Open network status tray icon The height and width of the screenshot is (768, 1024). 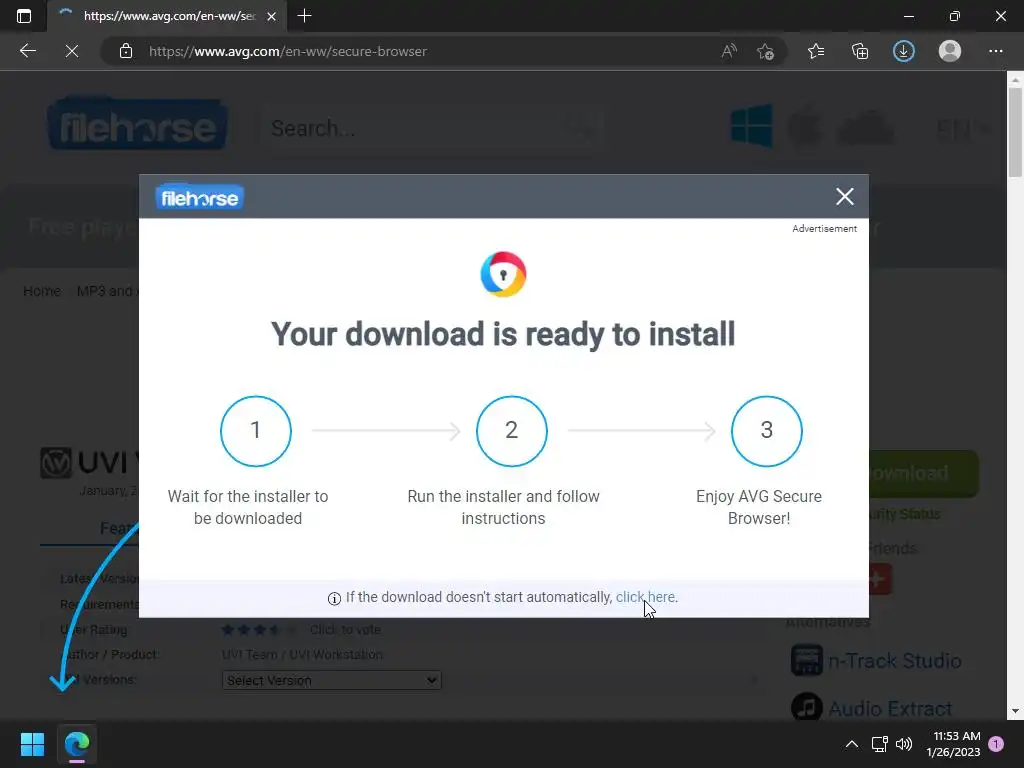click(879, 744)
